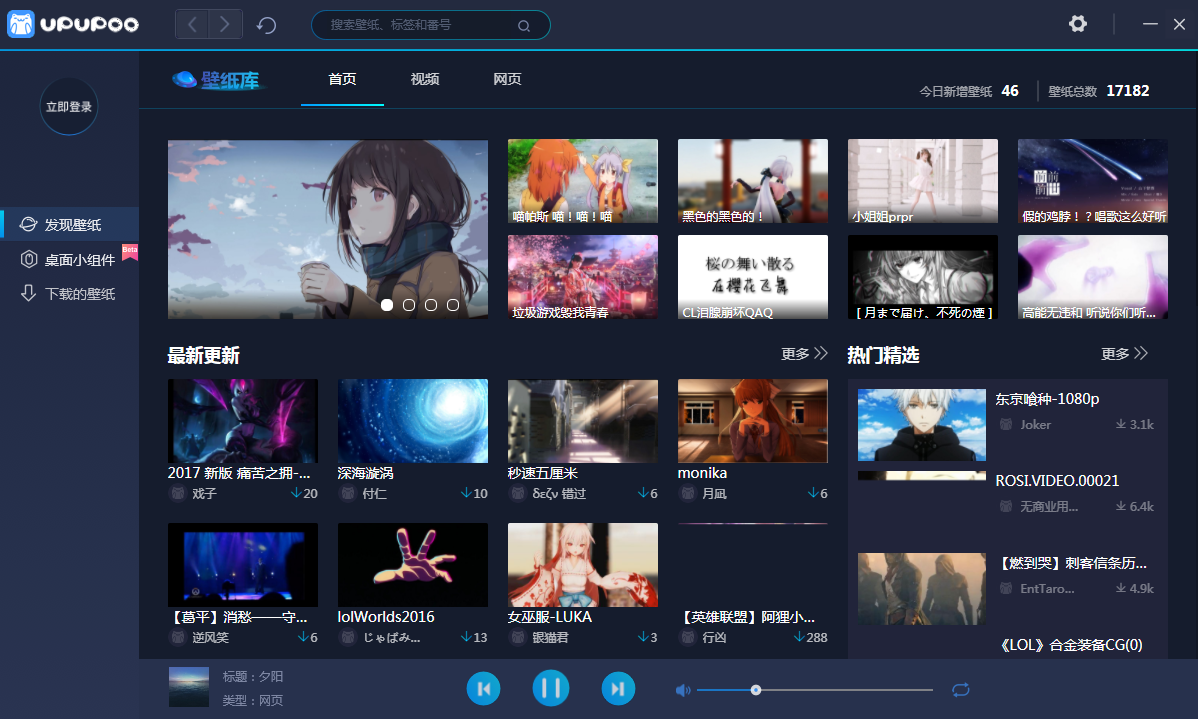Skip to the previous wallpaper
This screenshot has height=719, width=1198.
click(483, 688)
